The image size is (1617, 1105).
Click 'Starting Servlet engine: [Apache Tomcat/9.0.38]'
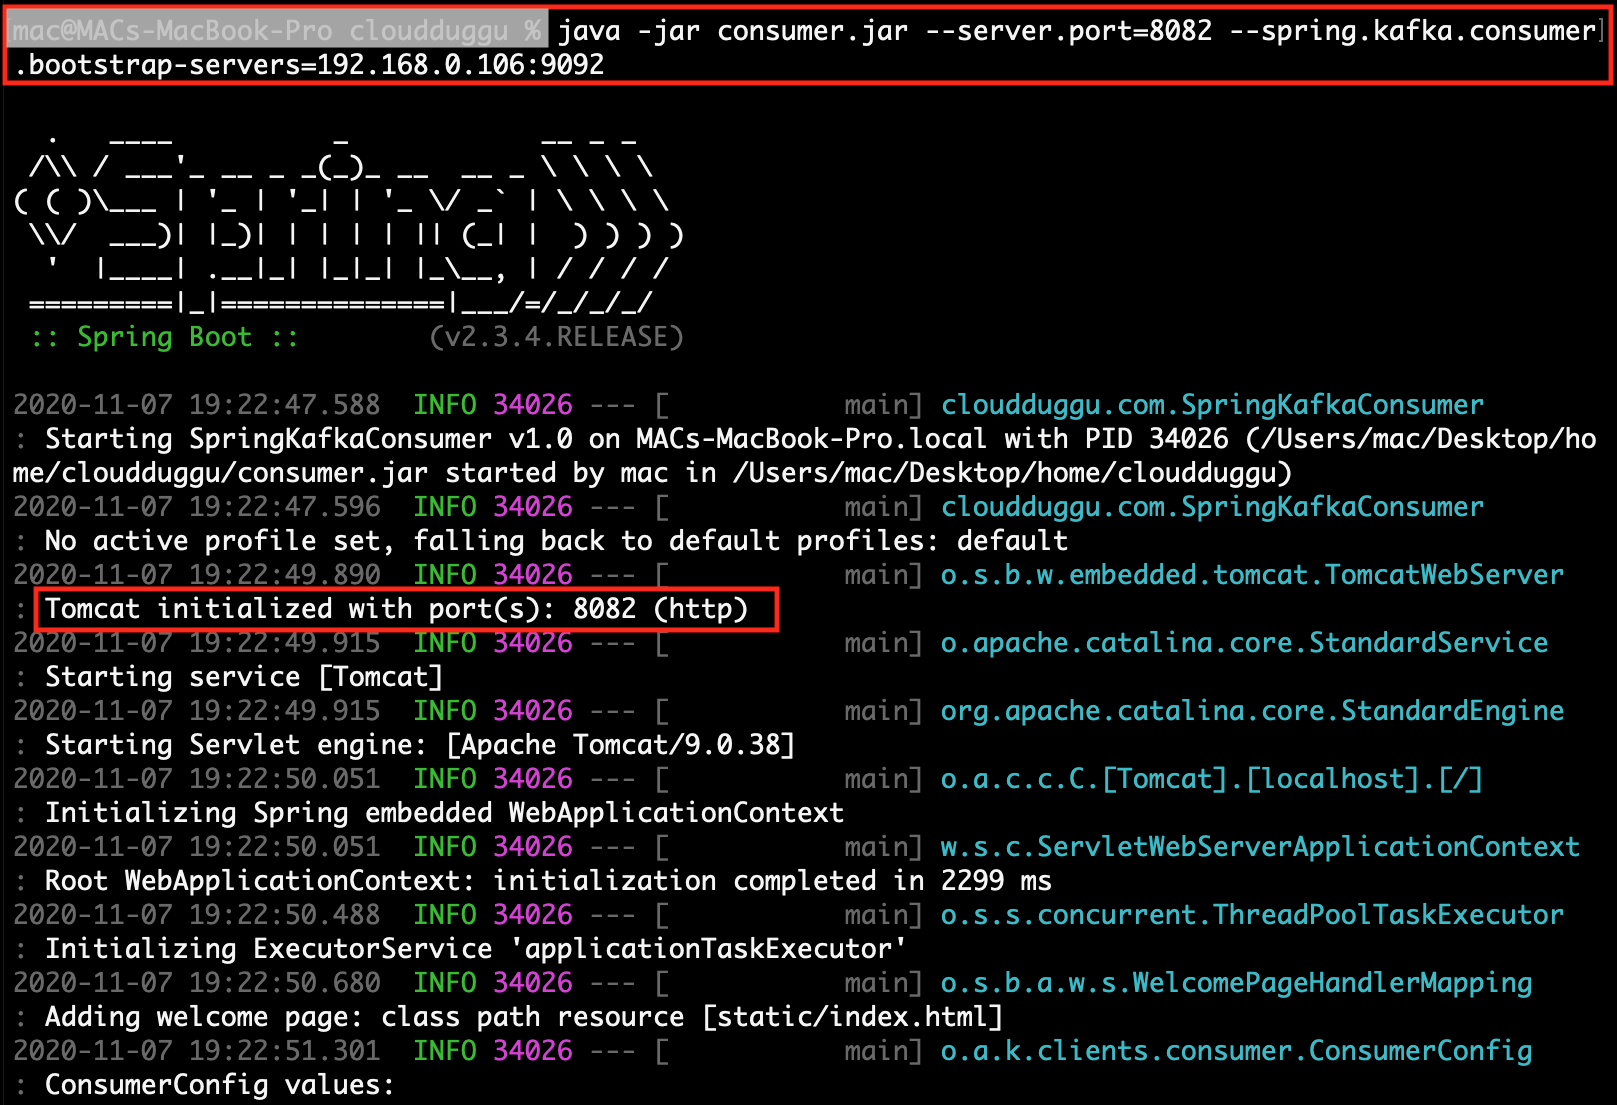[x=420, y=745]
